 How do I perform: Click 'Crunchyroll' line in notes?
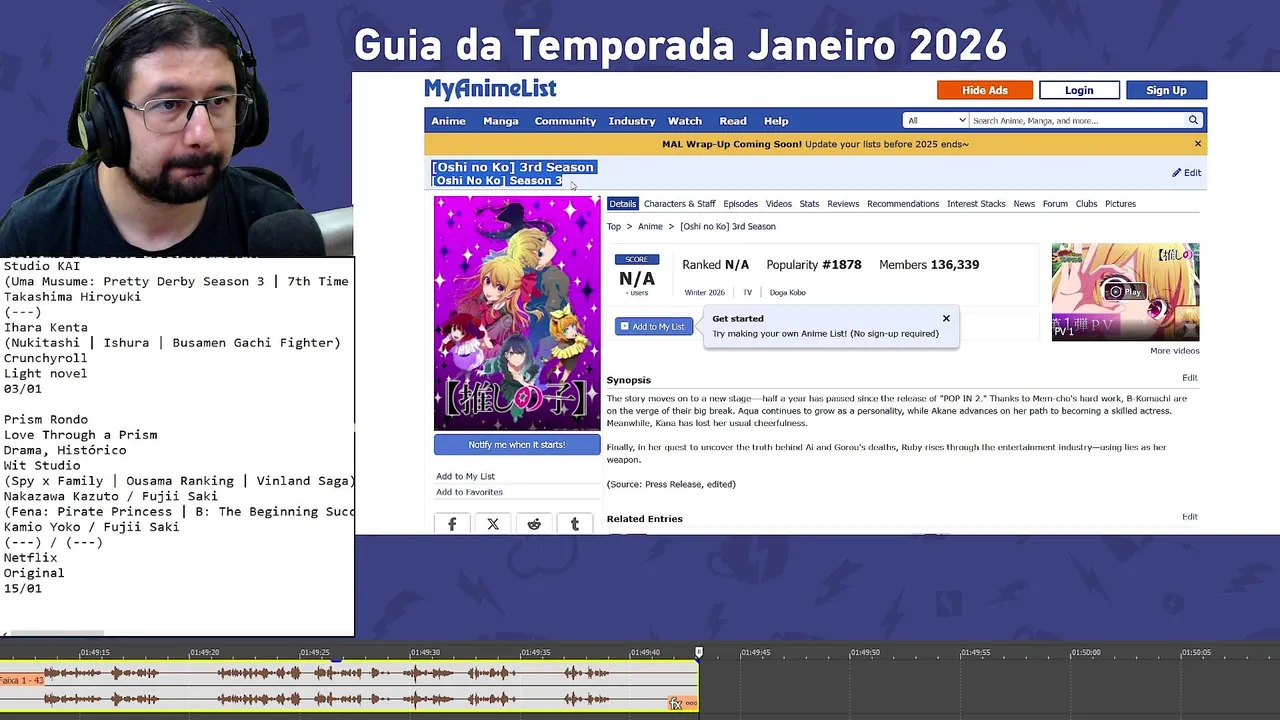click(x=46, y=358)
